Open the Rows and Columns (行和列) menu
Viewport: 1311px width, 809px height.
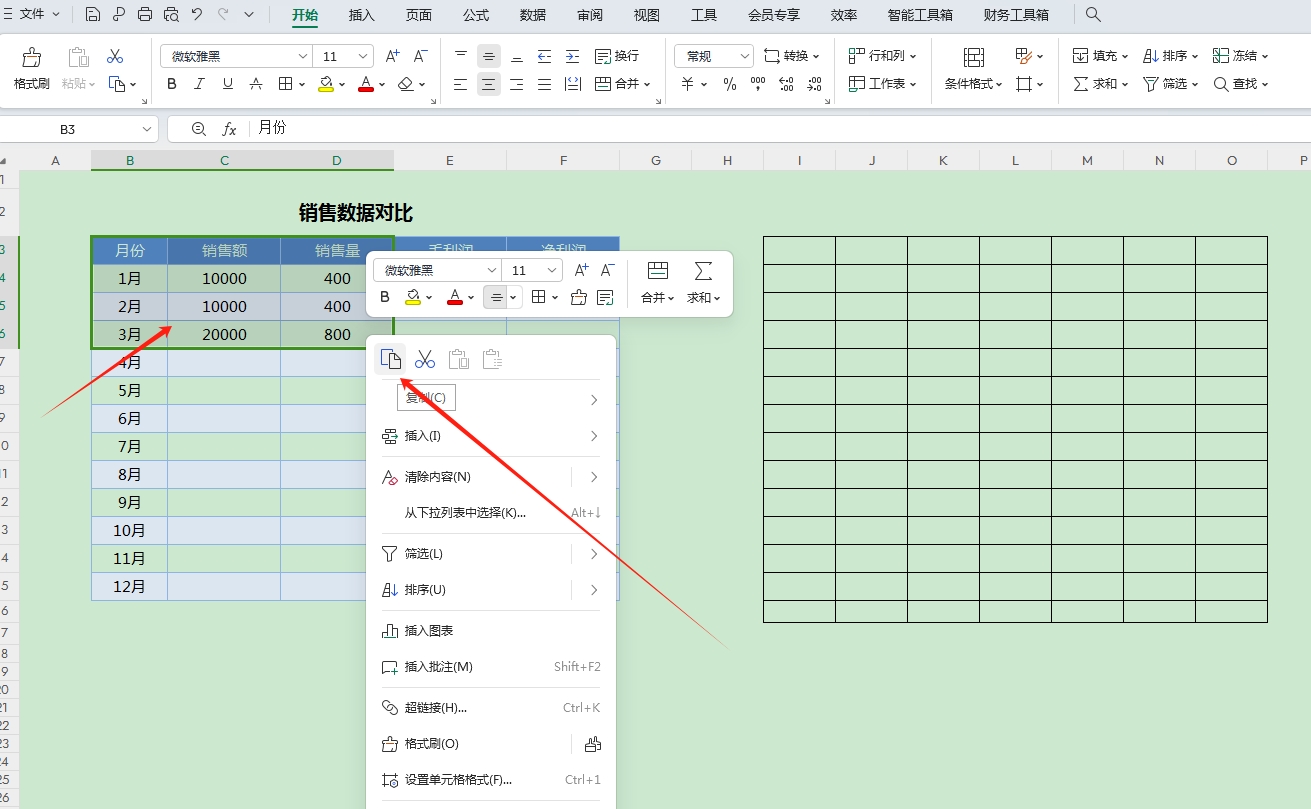tap(883, 56)
